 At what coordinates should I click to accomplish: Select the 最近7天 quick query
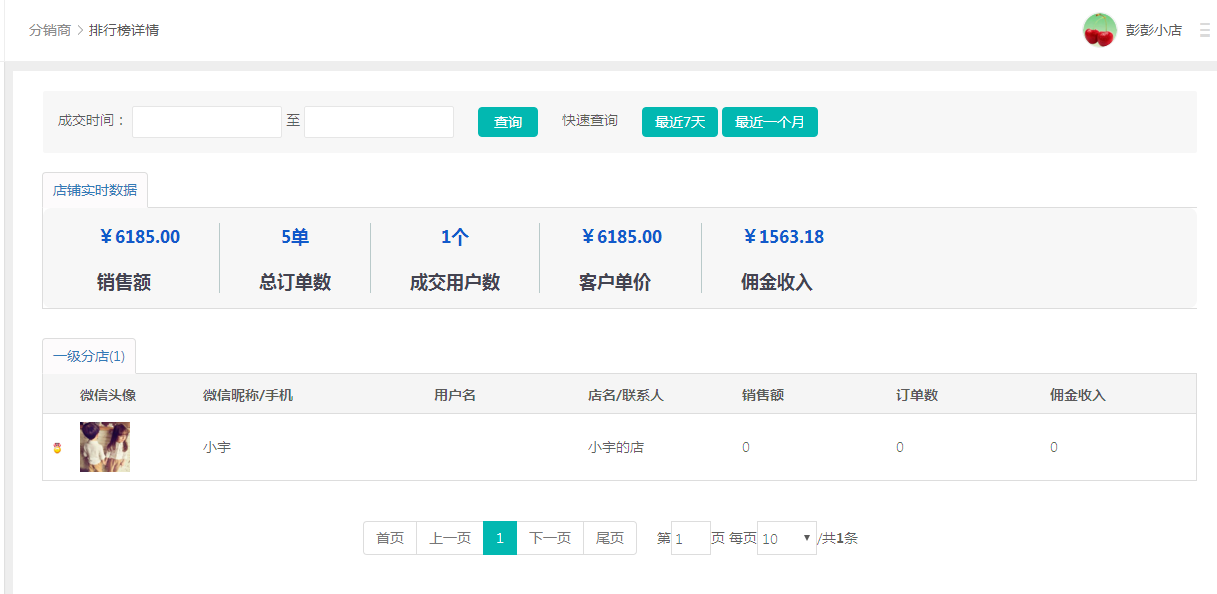(x=679, y=122)
